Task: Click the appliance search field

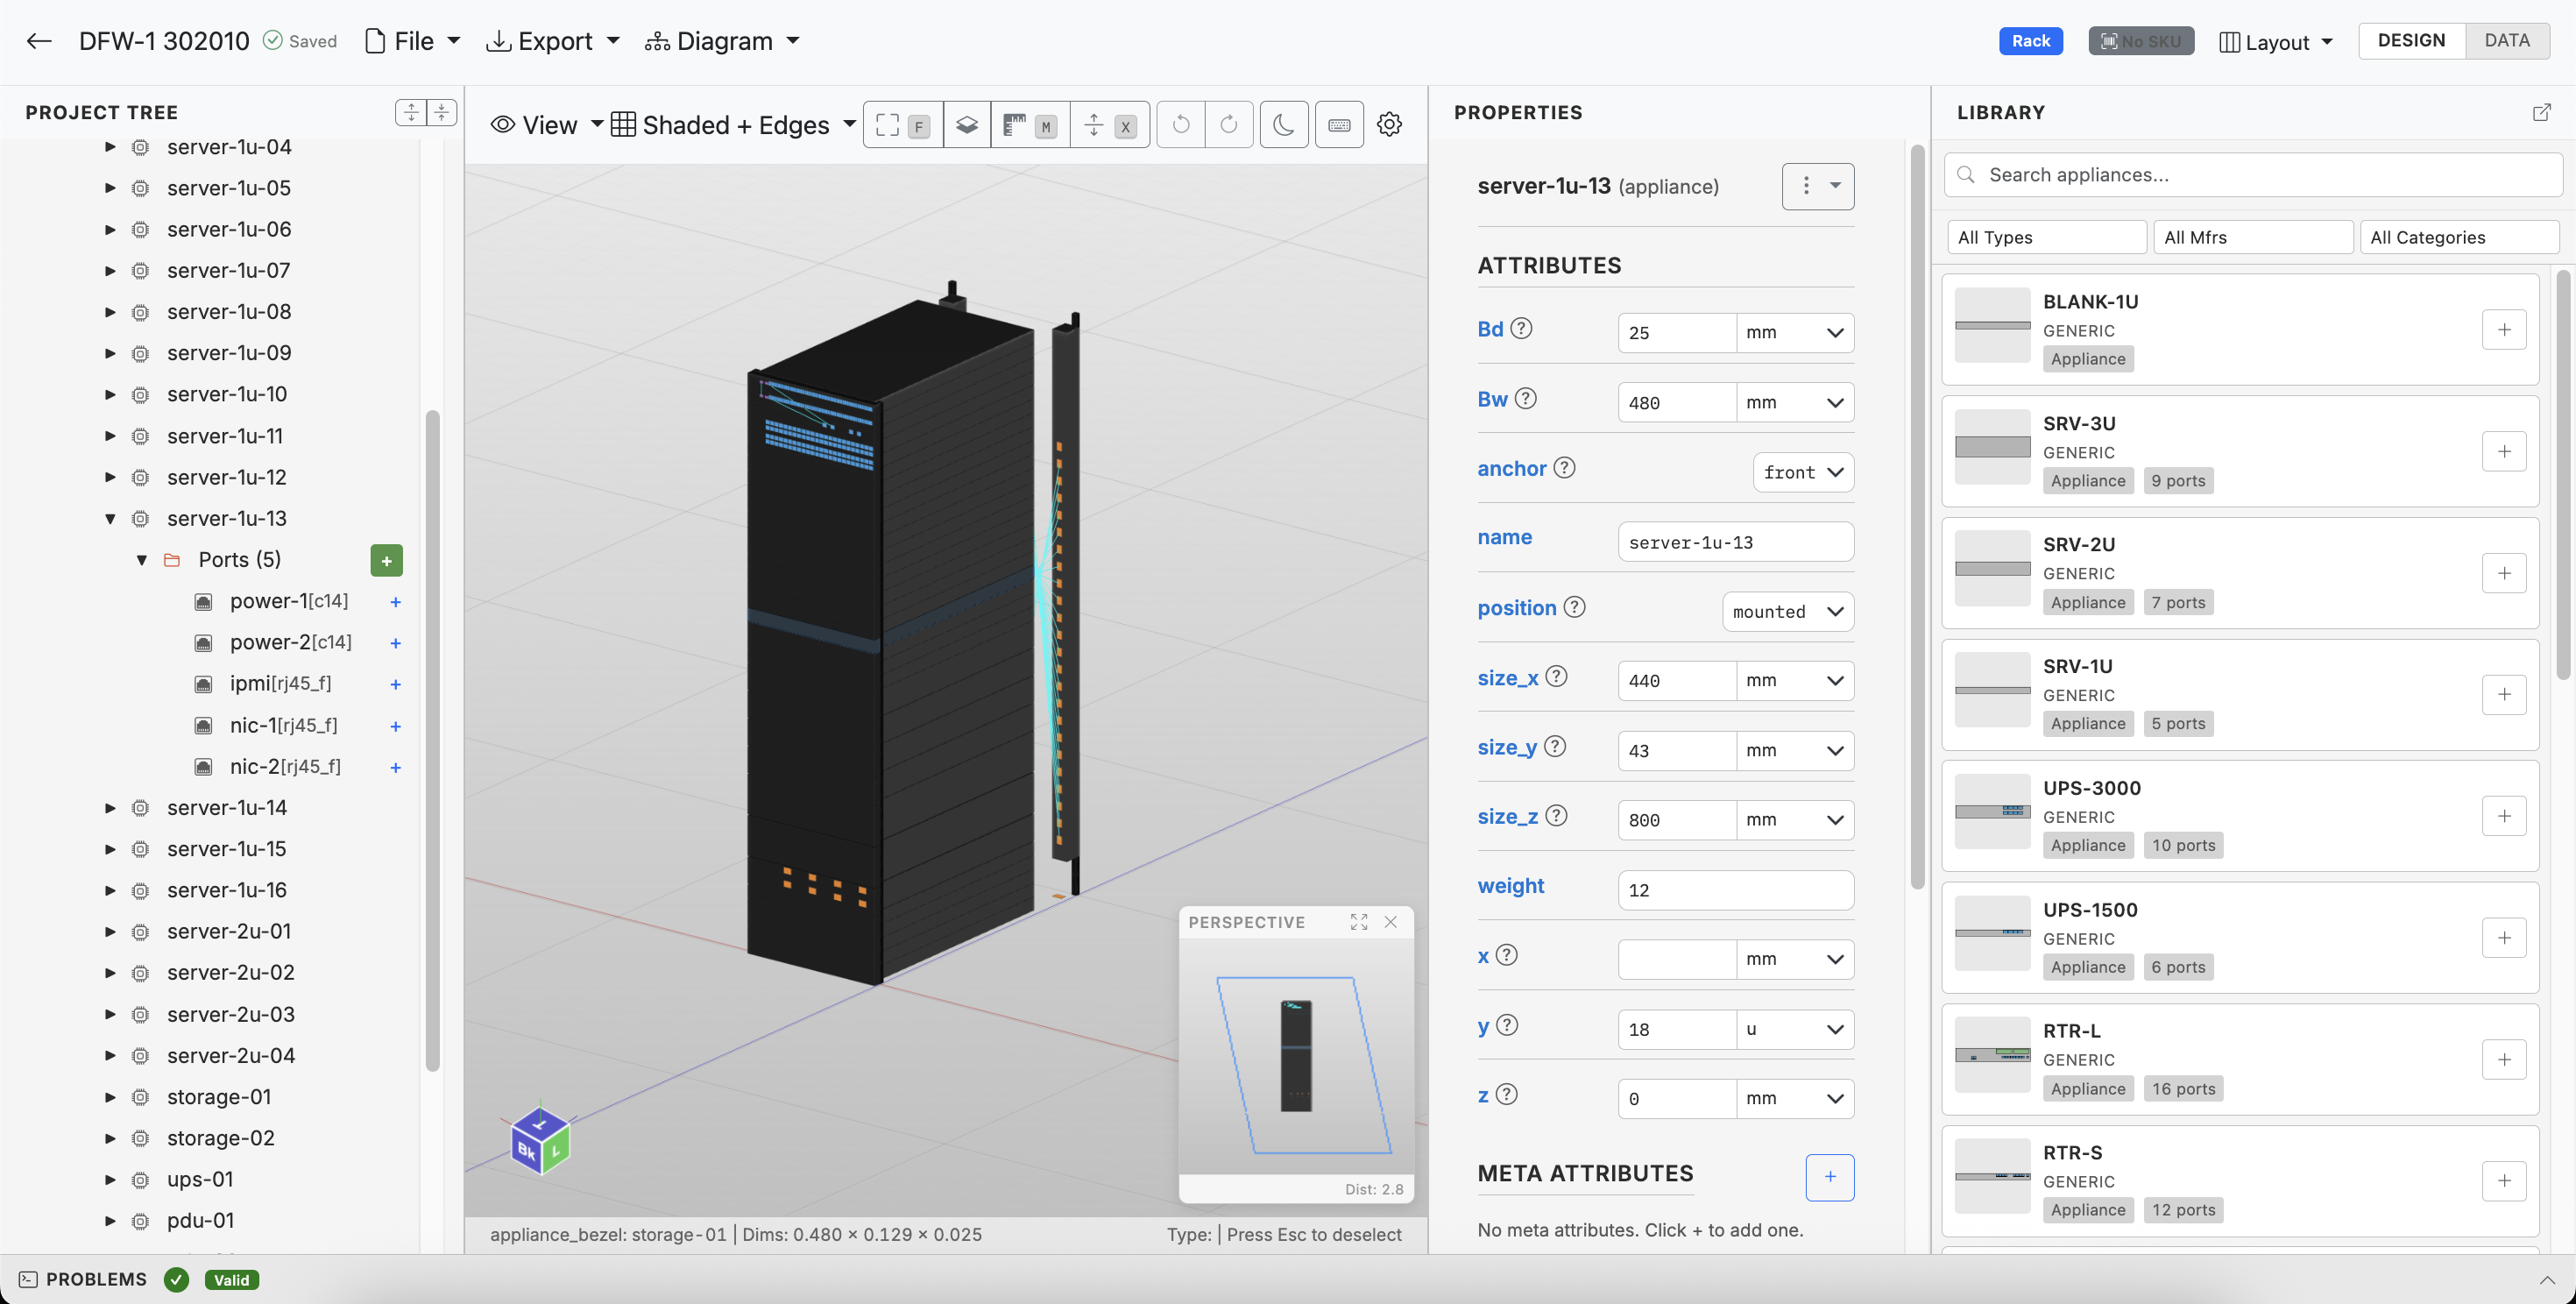Action: point(2252,175)
